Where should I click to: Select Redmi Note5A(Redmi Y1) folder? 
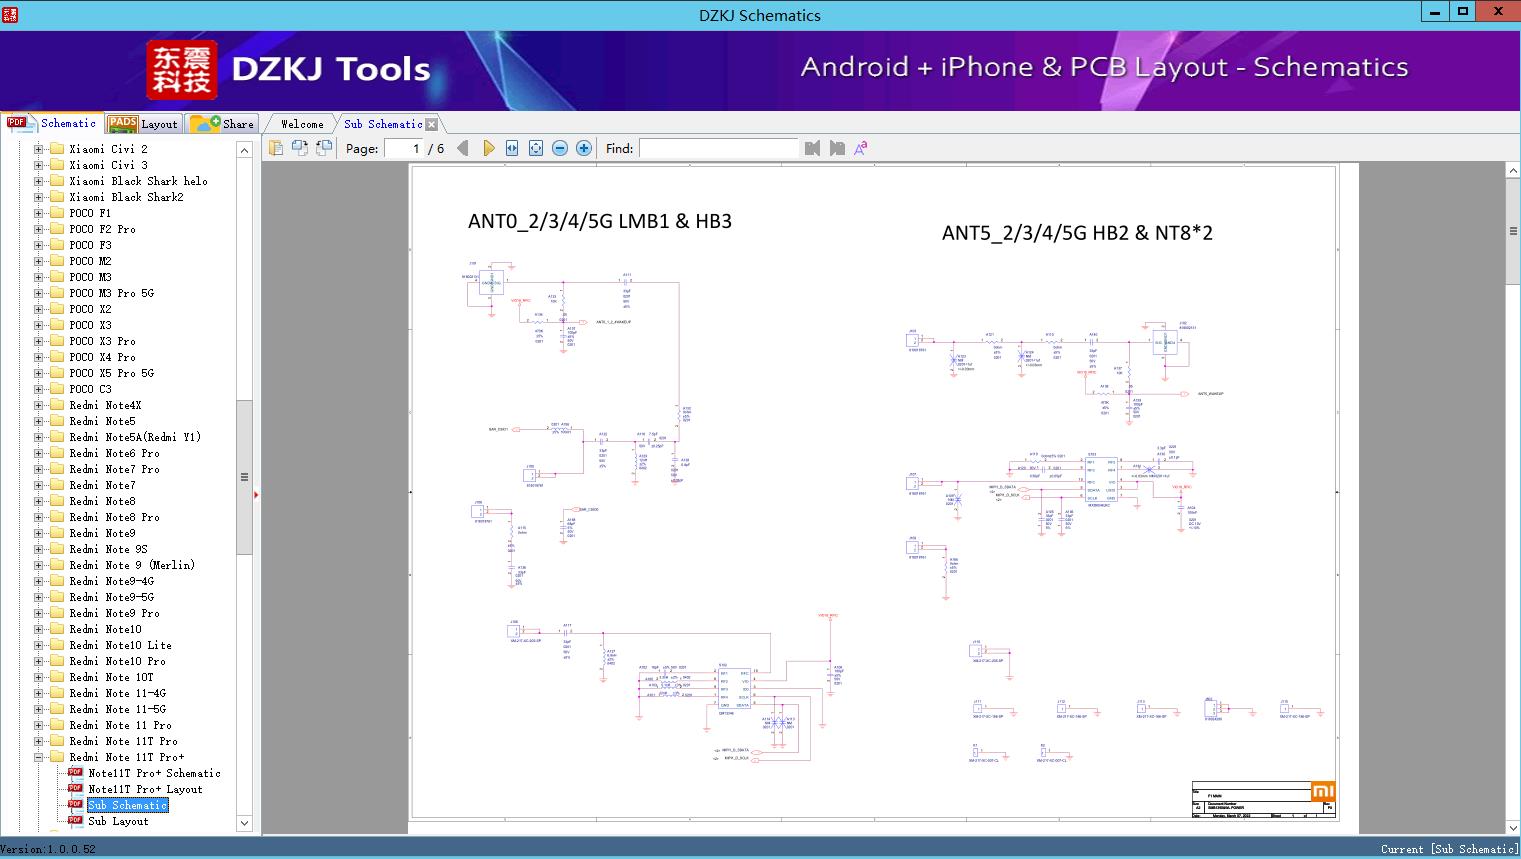pos(135,437)
